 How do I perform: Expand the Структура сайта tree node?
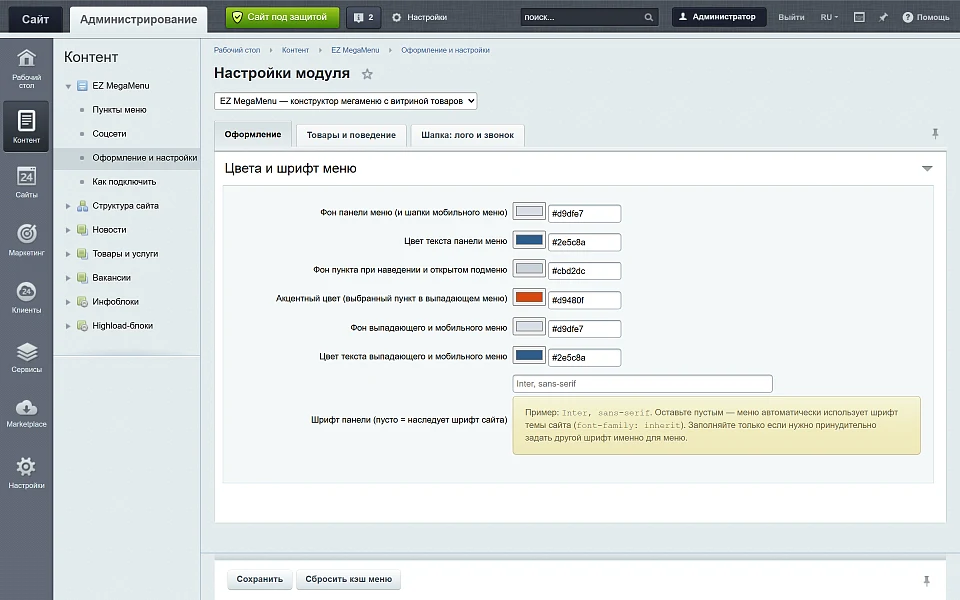point(68,206)
